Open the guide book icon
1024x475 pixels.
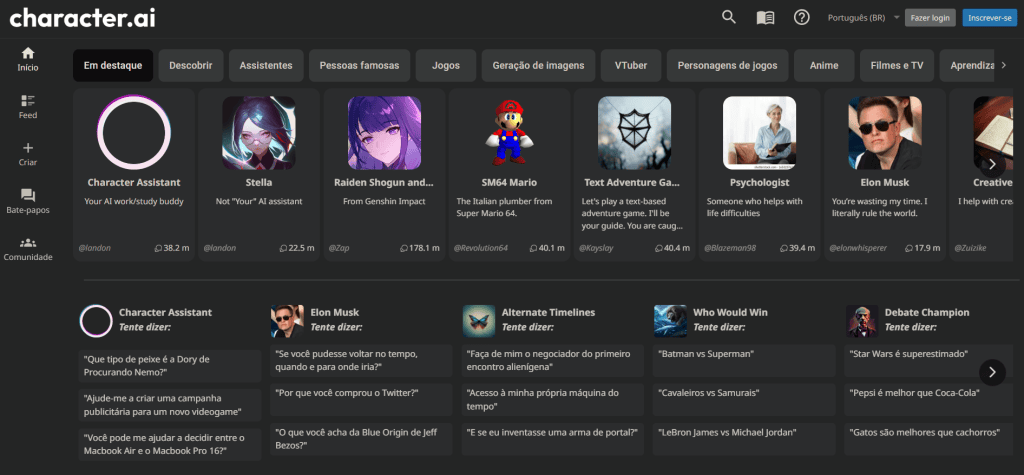[x=765, y=17]
